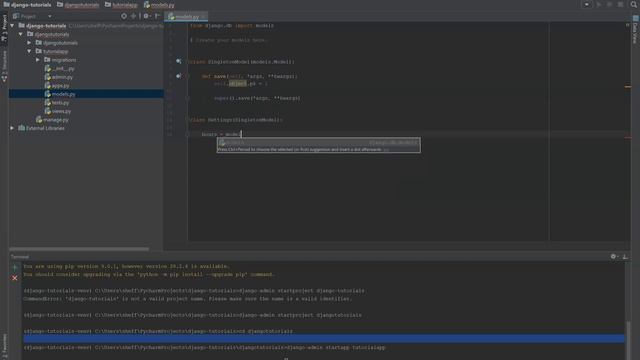Expand External Libraries node arrow
The image size is (640, 360).
pos(12,128)
